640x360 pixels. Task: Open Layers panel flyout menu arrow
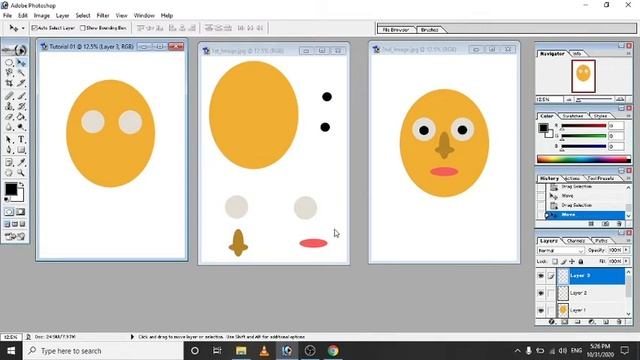(x=629, y=241)
